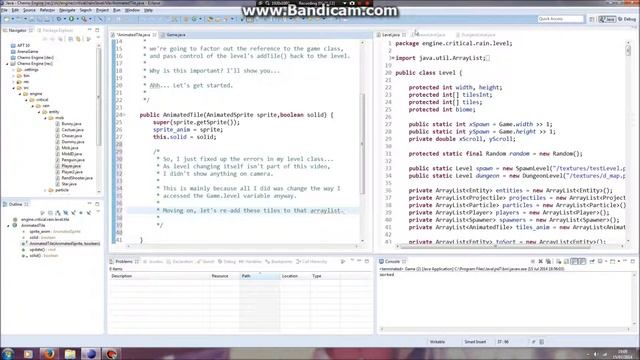
Task: Click Remove All Terminated Launches in Console
Action: click(548, 261)
